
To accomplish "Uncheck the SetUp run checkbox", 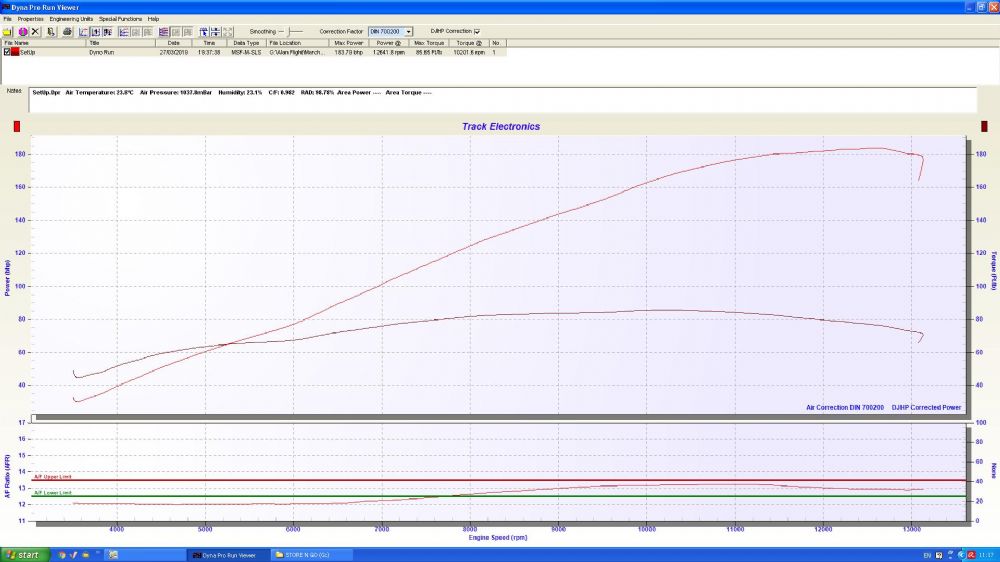I will [7, 52].
